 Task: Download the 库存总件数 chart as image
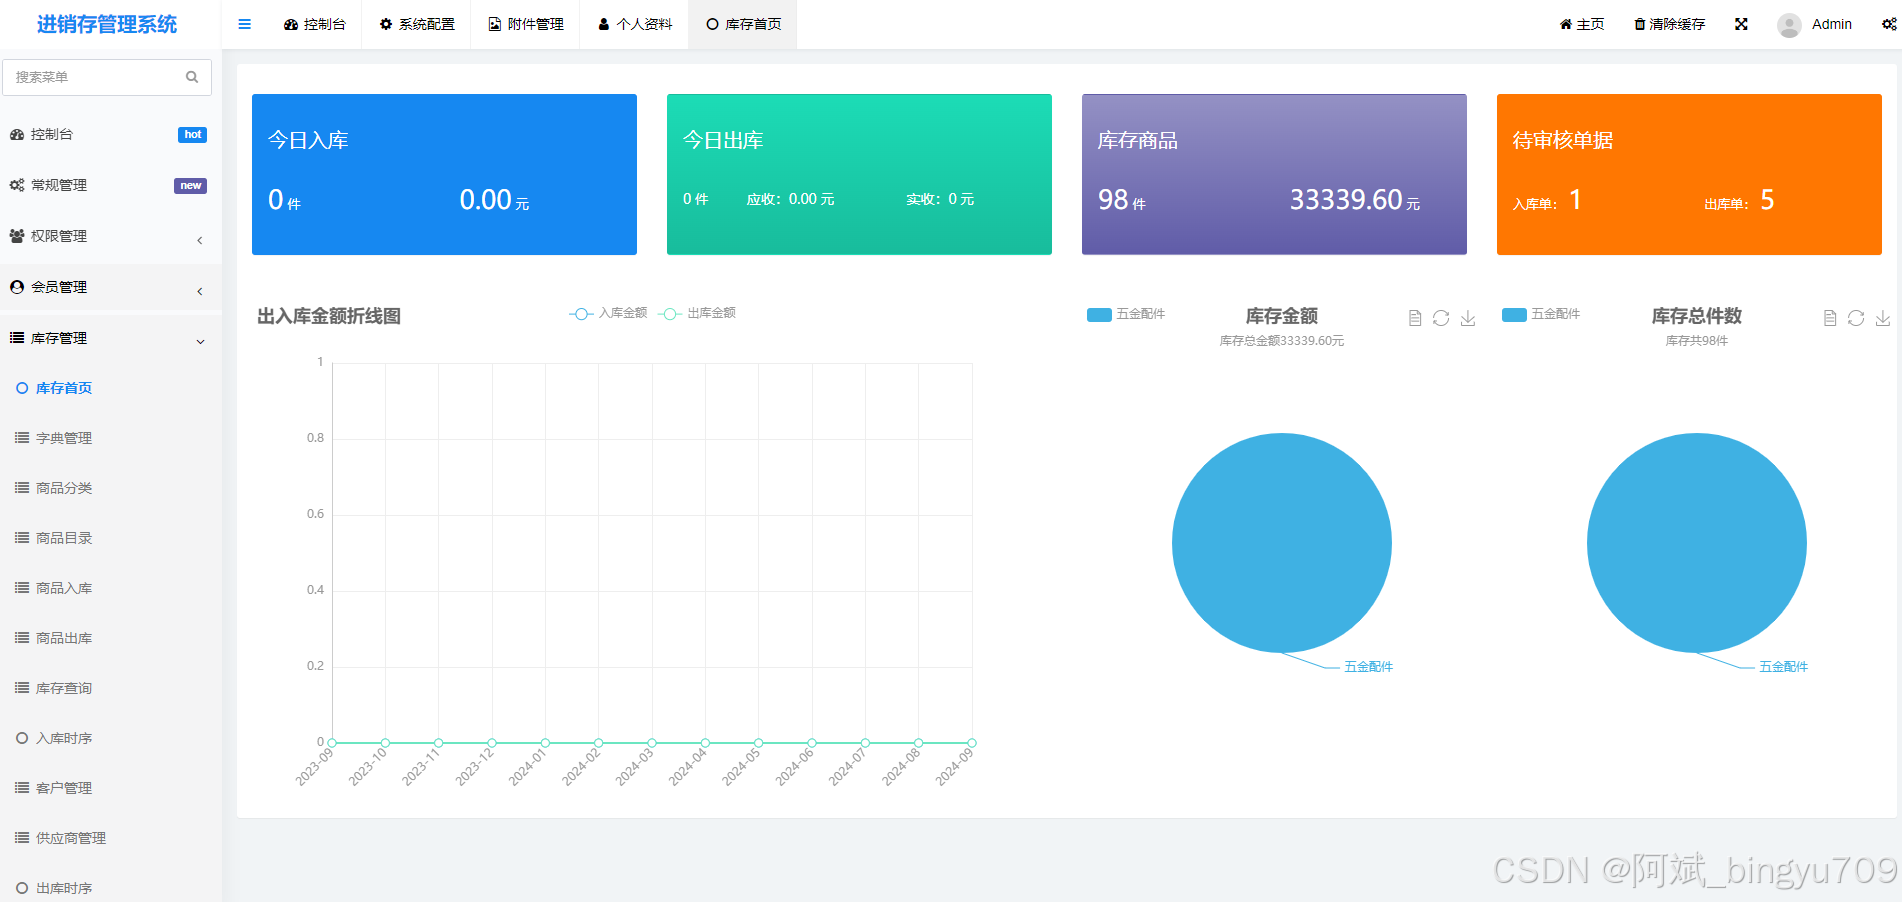tap(1883, 318)
